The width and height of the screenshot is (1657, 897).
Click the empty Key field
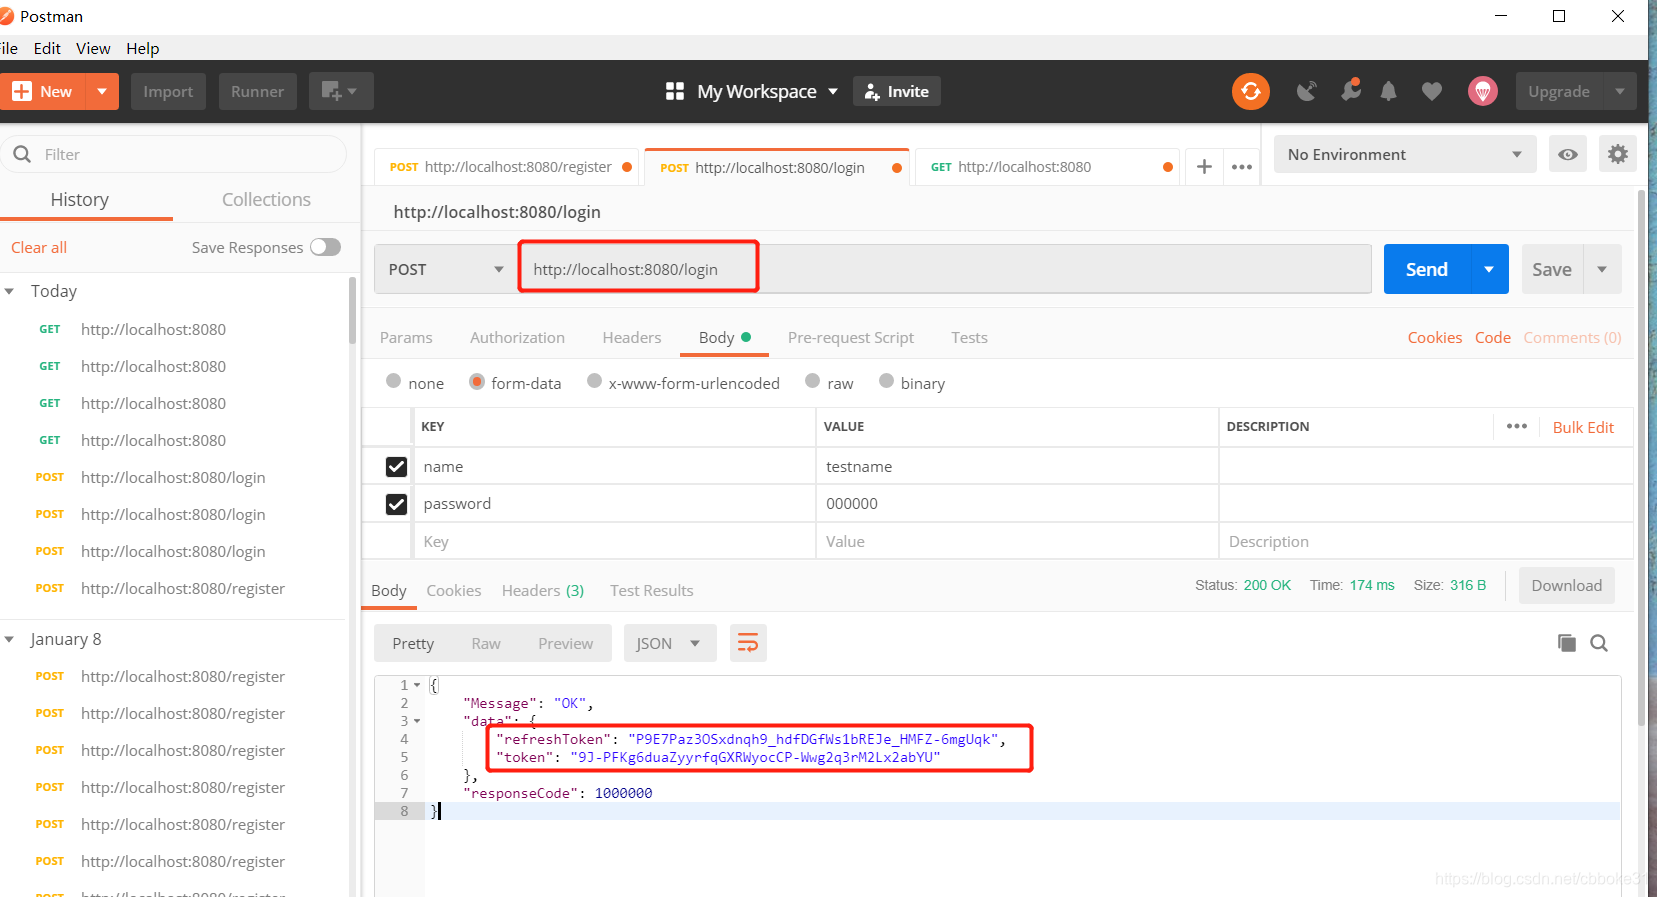click(615, 541)
